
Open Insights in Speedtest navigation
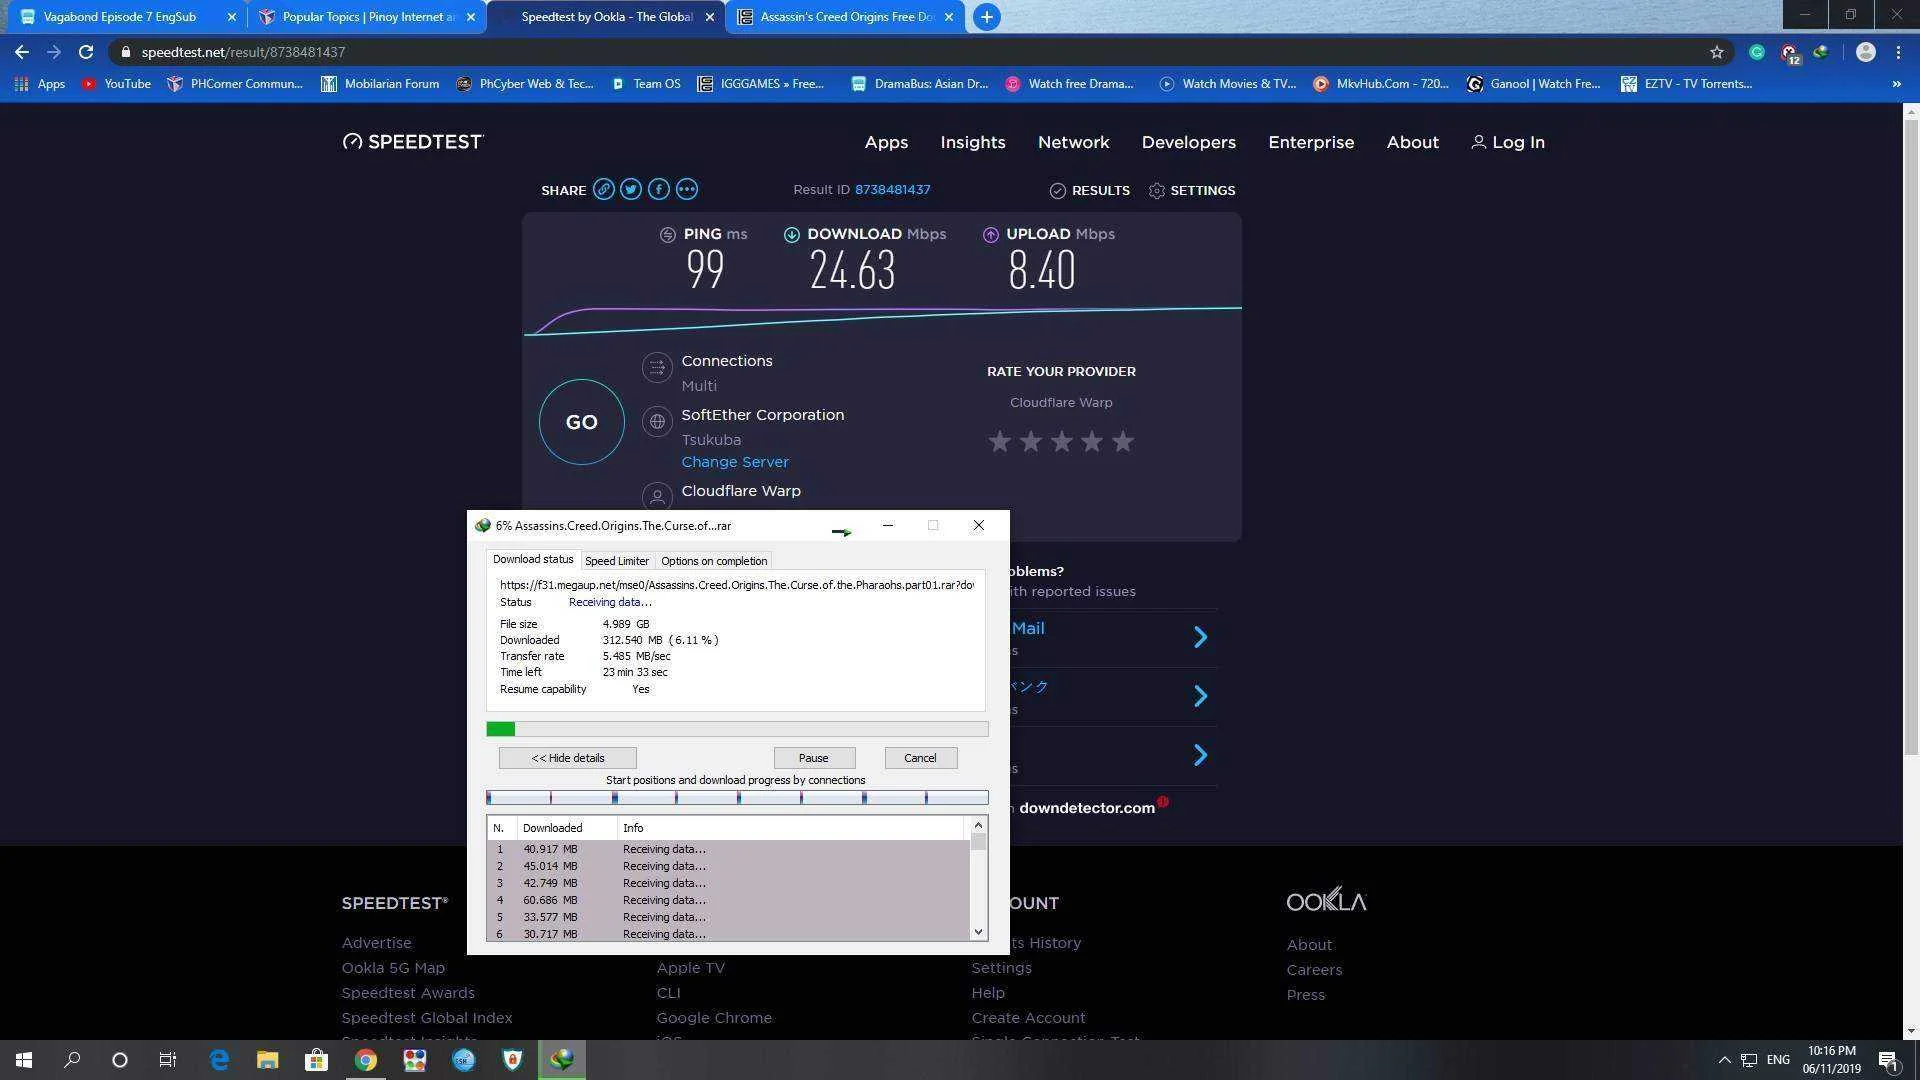(x=973, y=142)
